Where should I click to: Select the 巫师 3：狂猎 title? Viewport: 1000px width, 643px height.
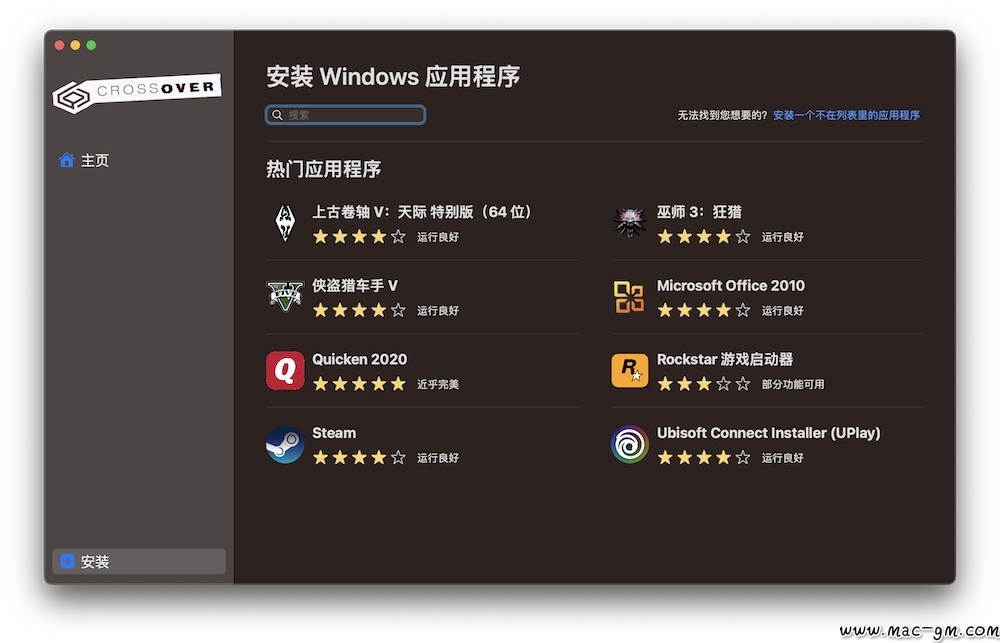click(x=699, y=212)
